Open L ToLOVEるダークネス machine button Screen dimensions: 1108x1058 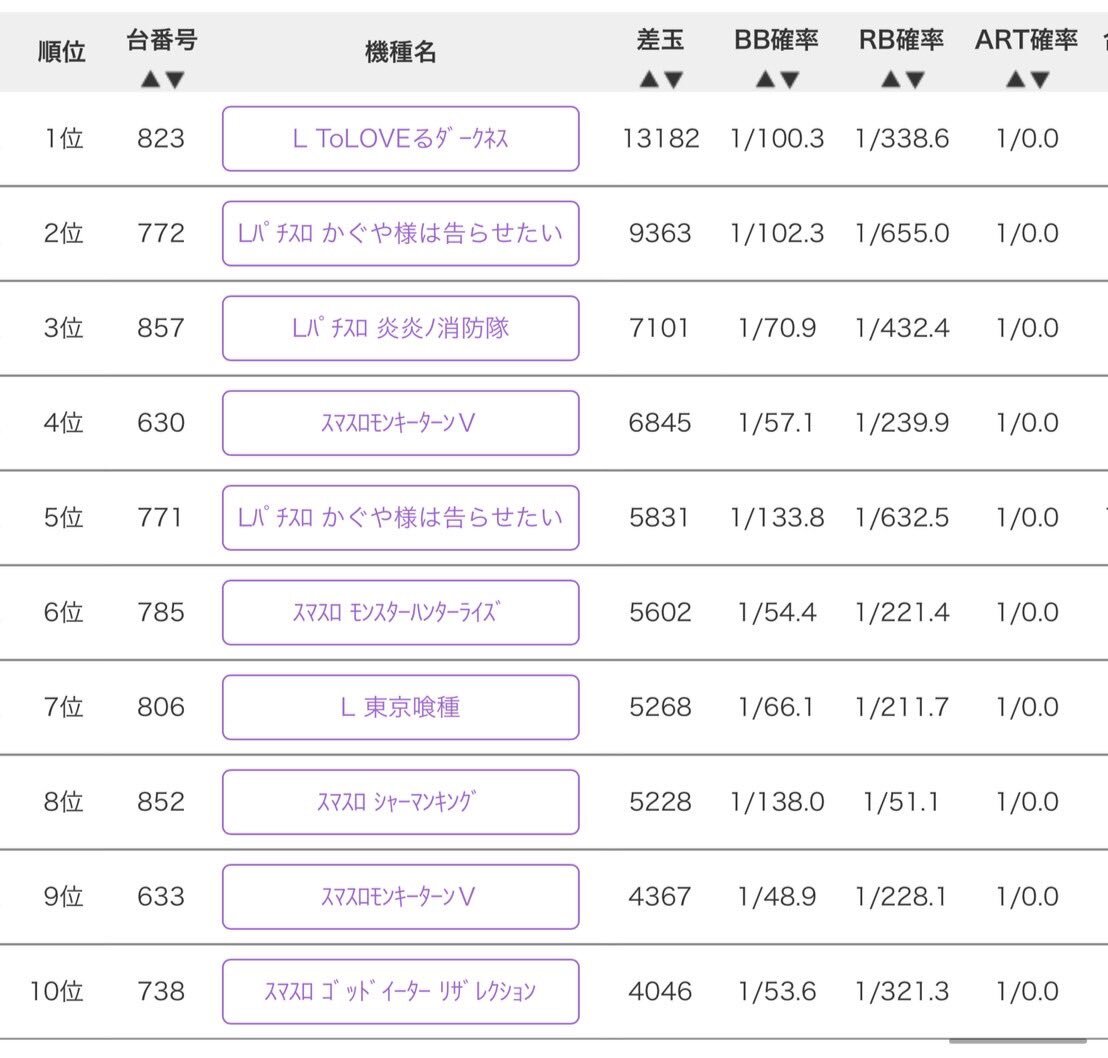point(401,139)
